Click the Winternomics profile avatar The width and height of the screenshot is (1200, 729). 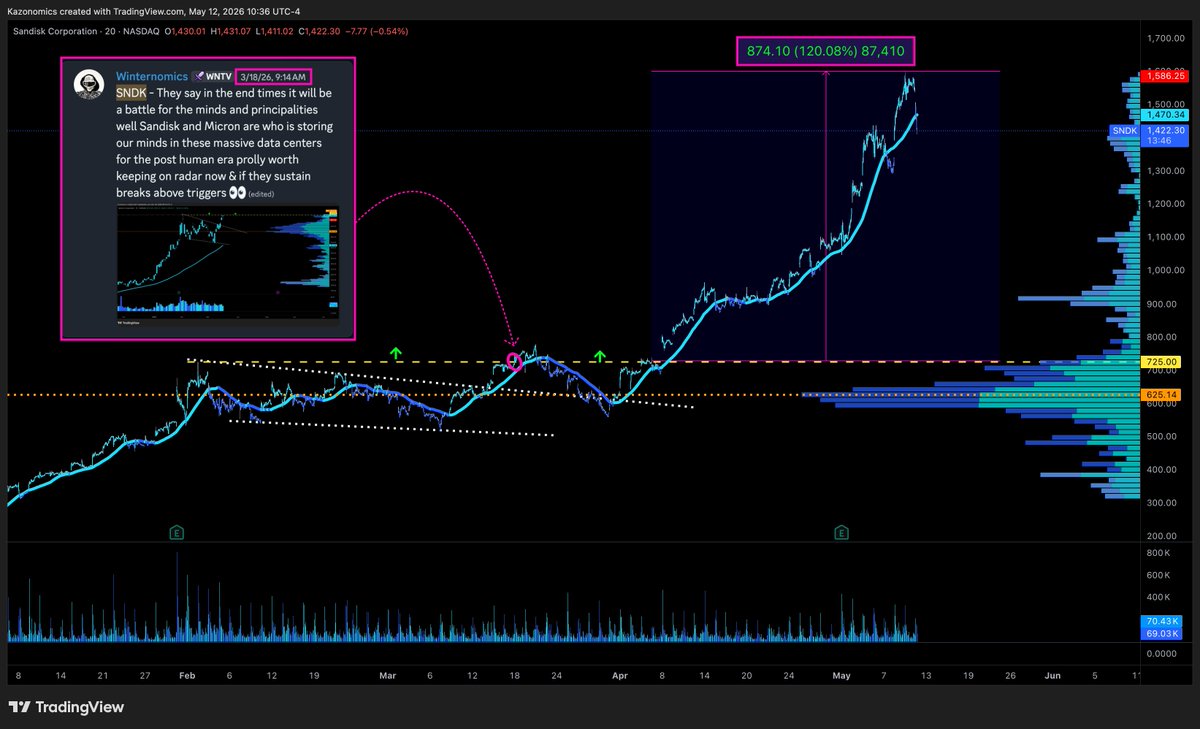(x=90, y=86)
